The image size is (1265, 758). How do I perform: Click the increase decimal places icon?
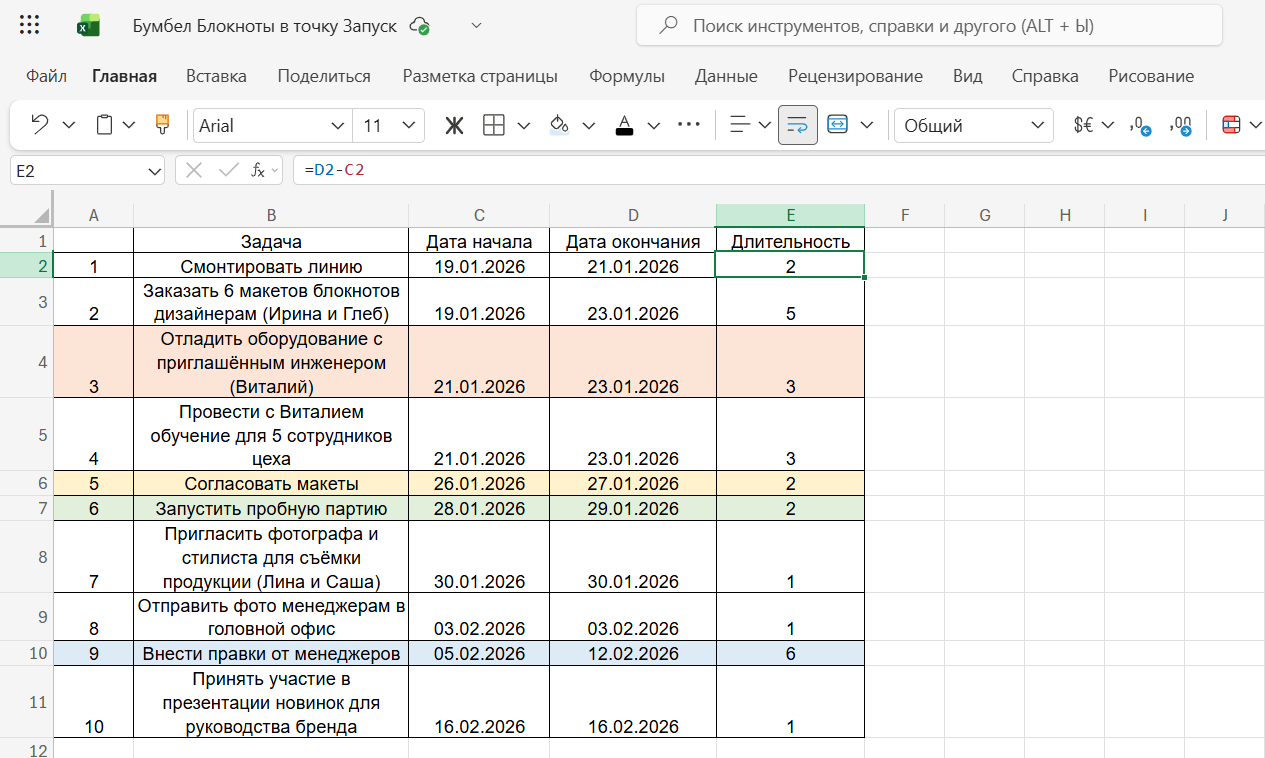(1180, 125)
